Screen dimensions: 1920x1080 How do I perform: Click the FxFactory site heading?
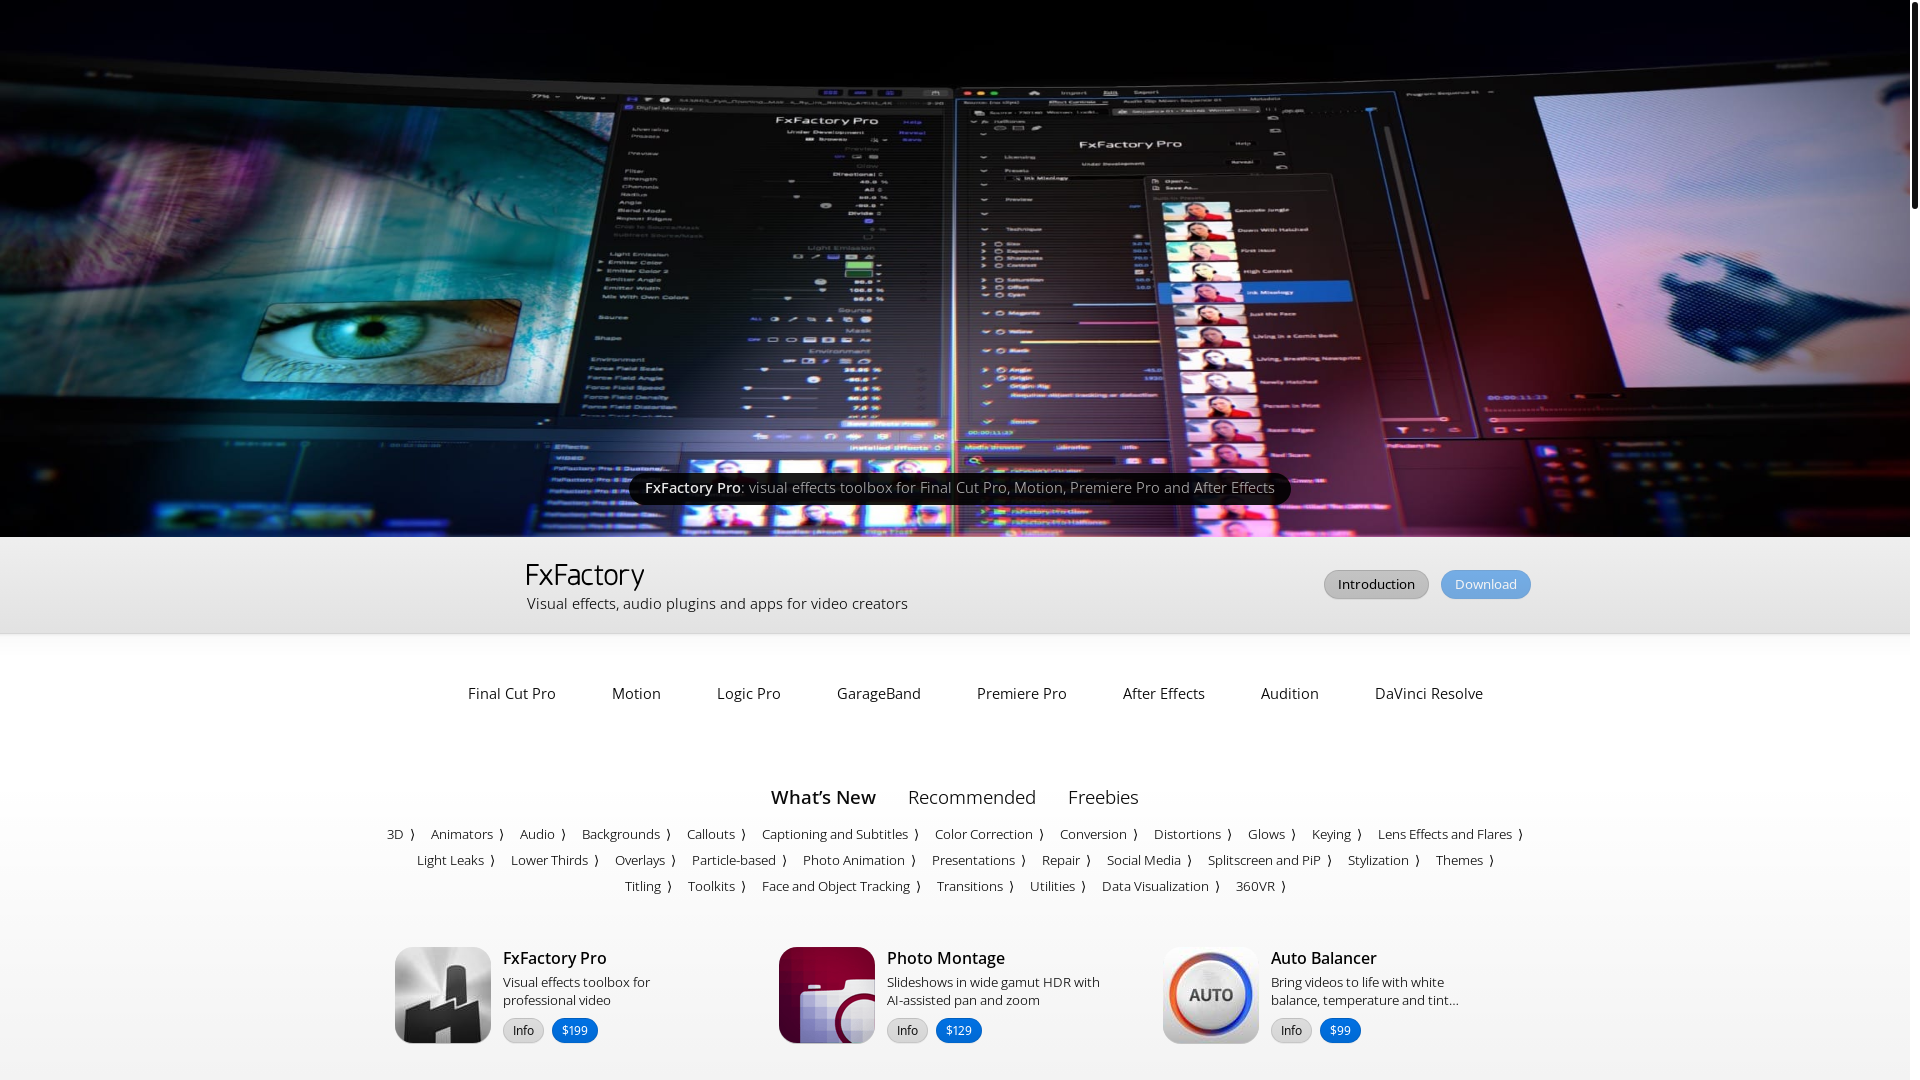[x=584, y=576]
